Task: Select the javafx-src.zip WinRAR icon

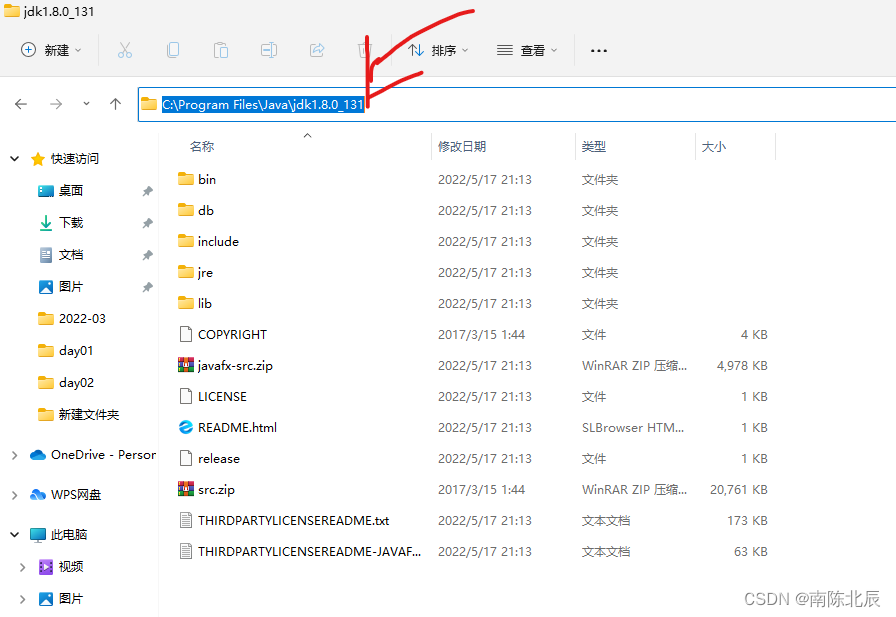Action: (186, 365)
